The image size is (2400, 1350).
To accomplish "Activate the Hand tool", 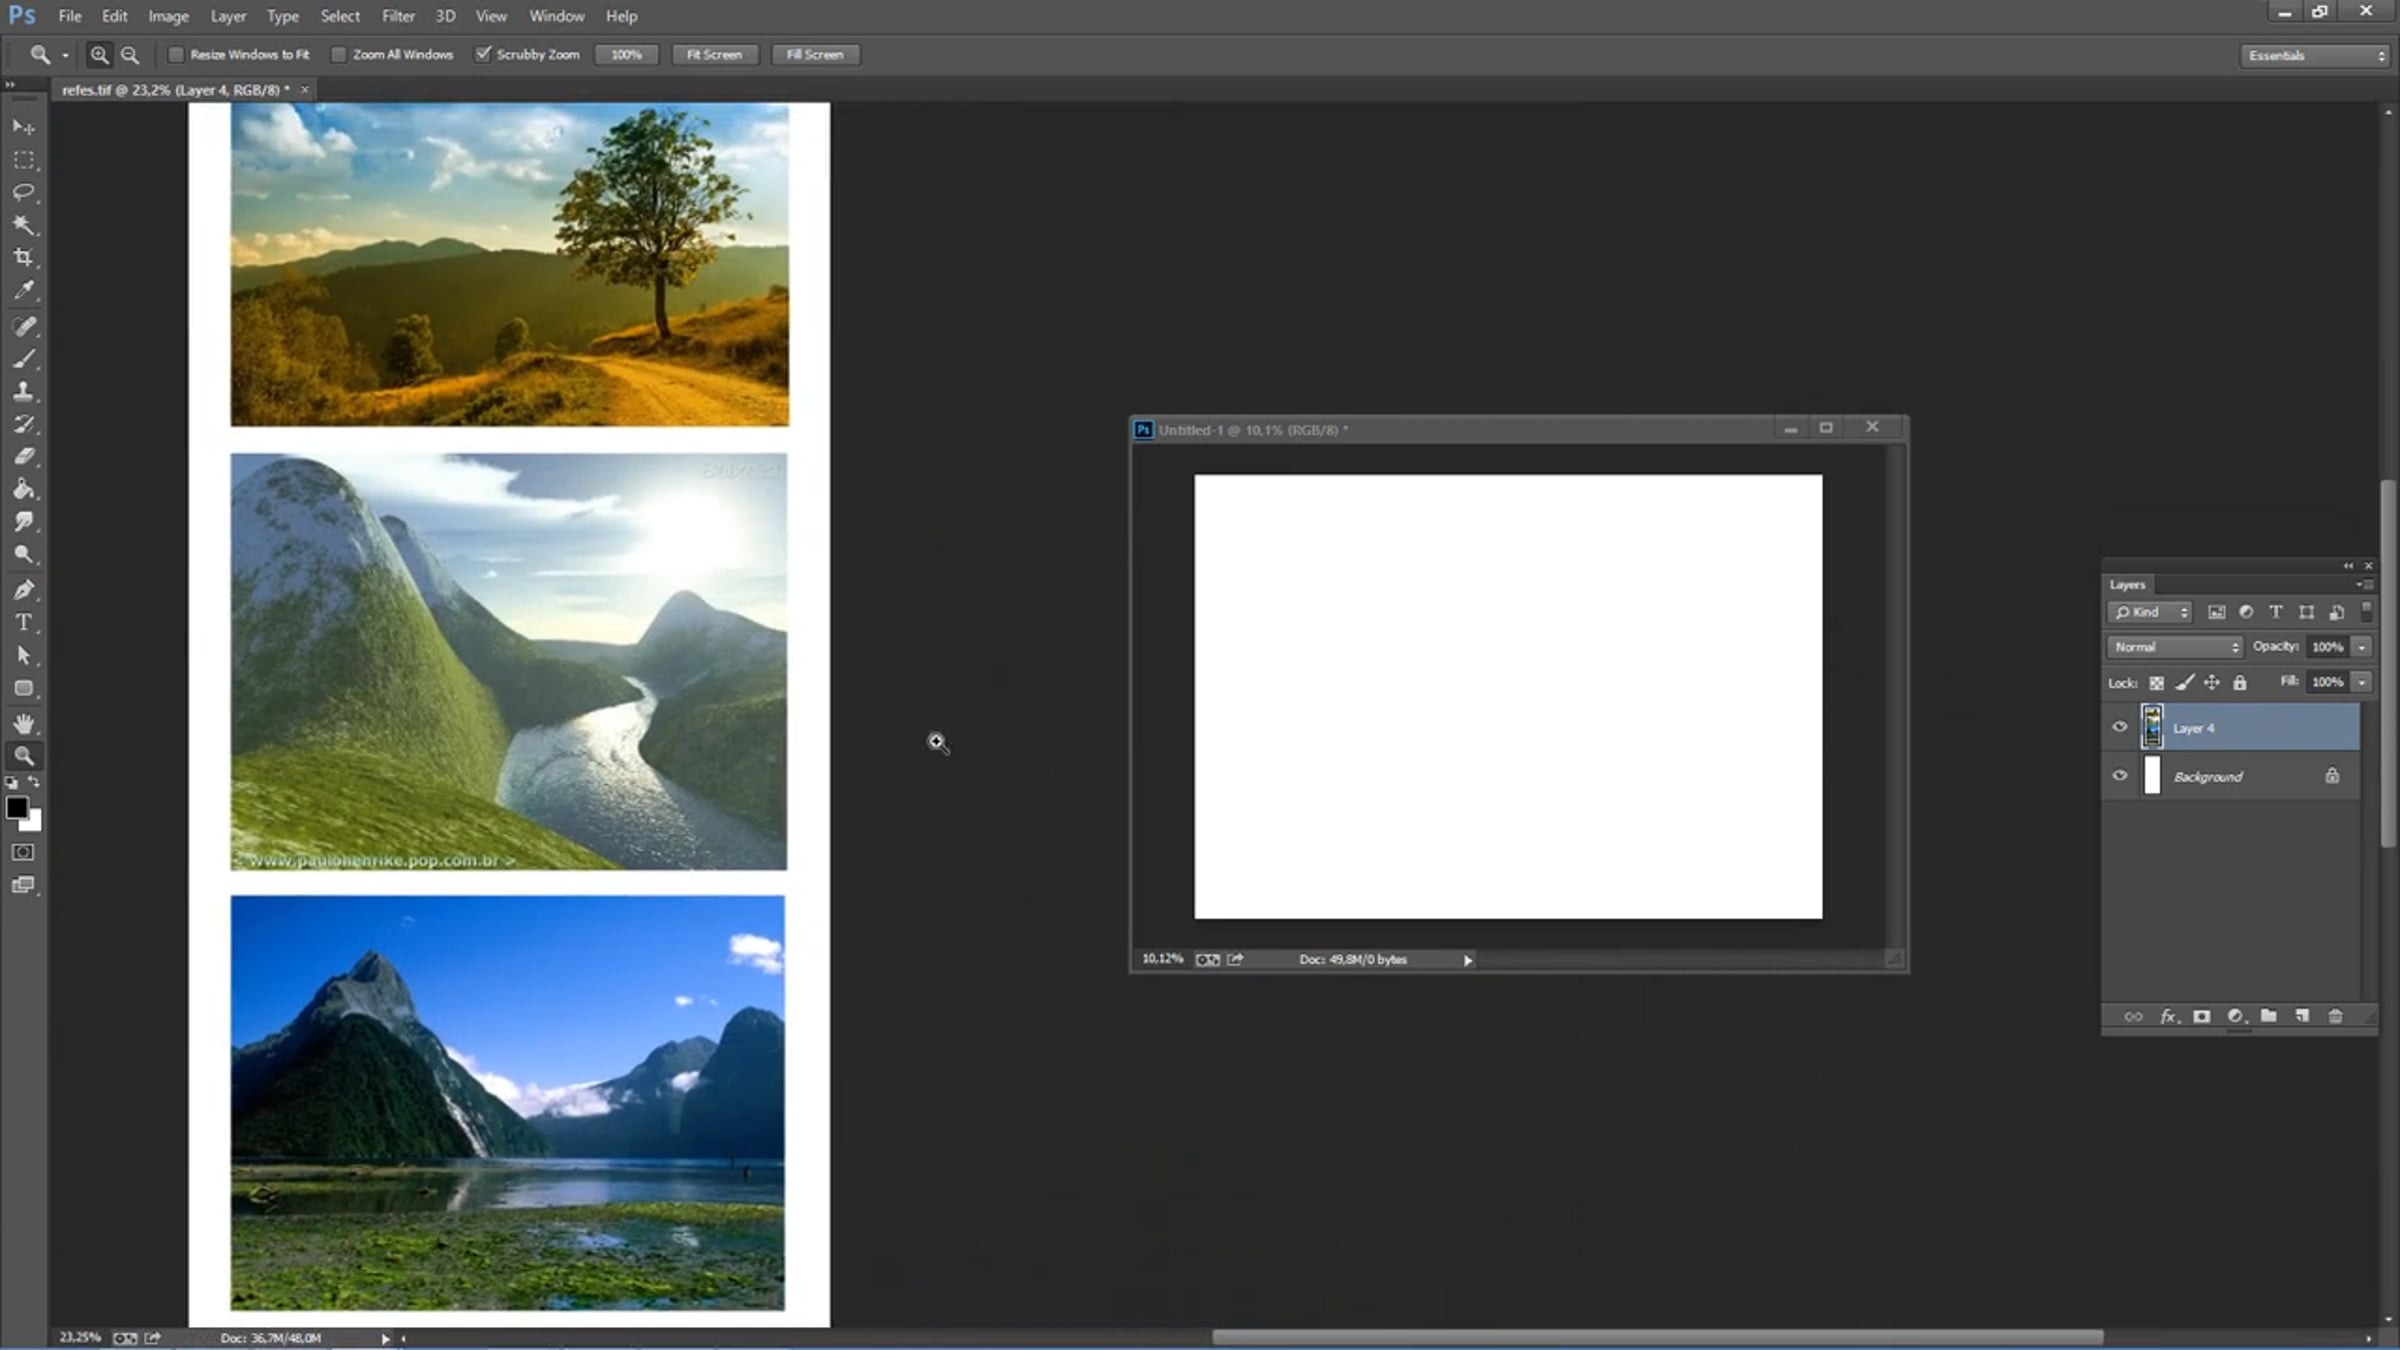I will click(x=24, y=723).
